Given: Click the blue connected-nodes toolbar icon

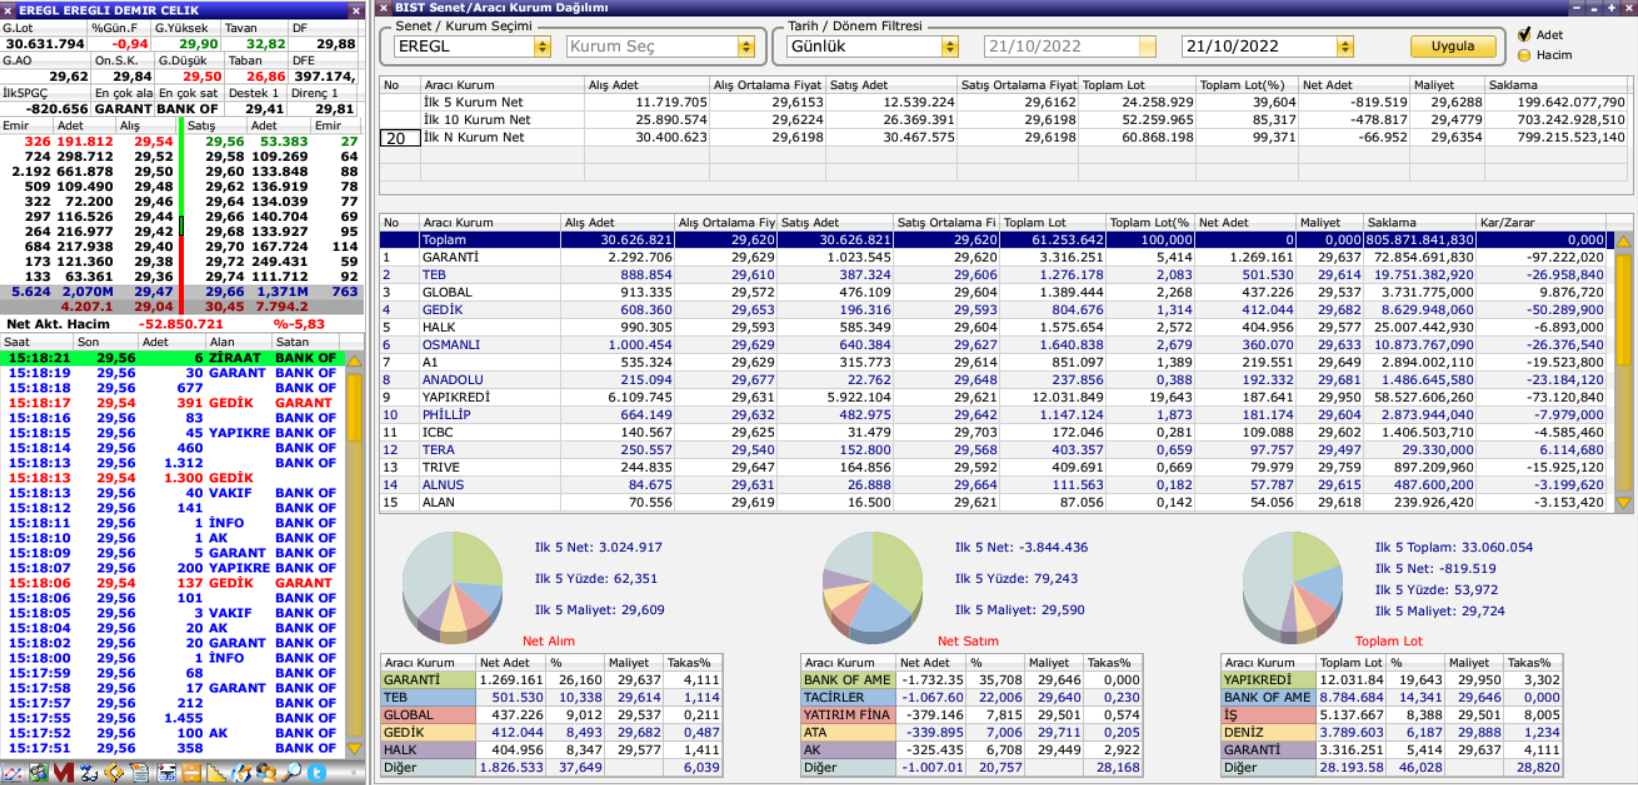Looking at the screenshot, I should pos(89,773).
